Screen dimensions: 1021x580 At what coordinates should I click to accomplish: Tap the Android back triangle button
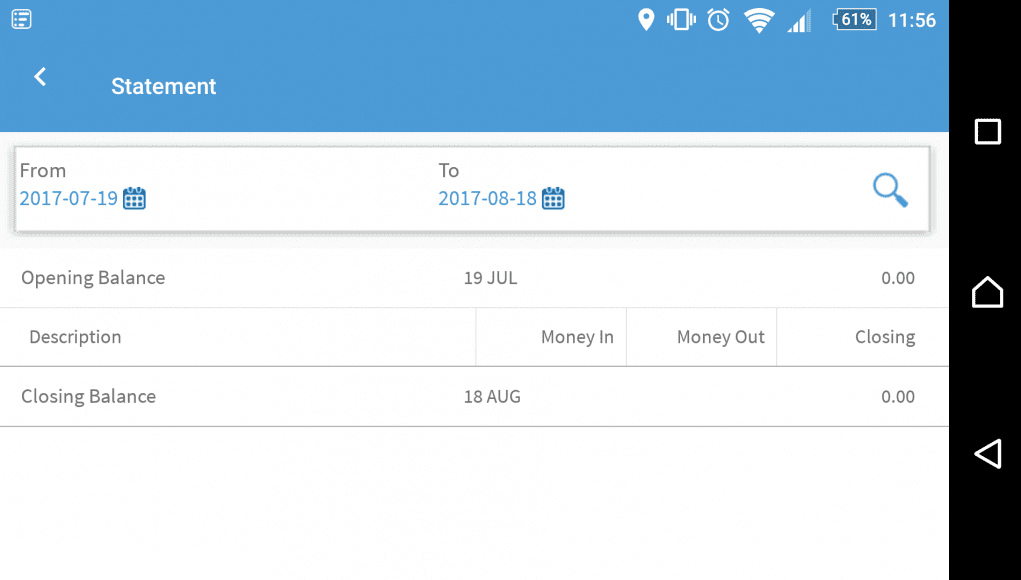coord(987,454)
